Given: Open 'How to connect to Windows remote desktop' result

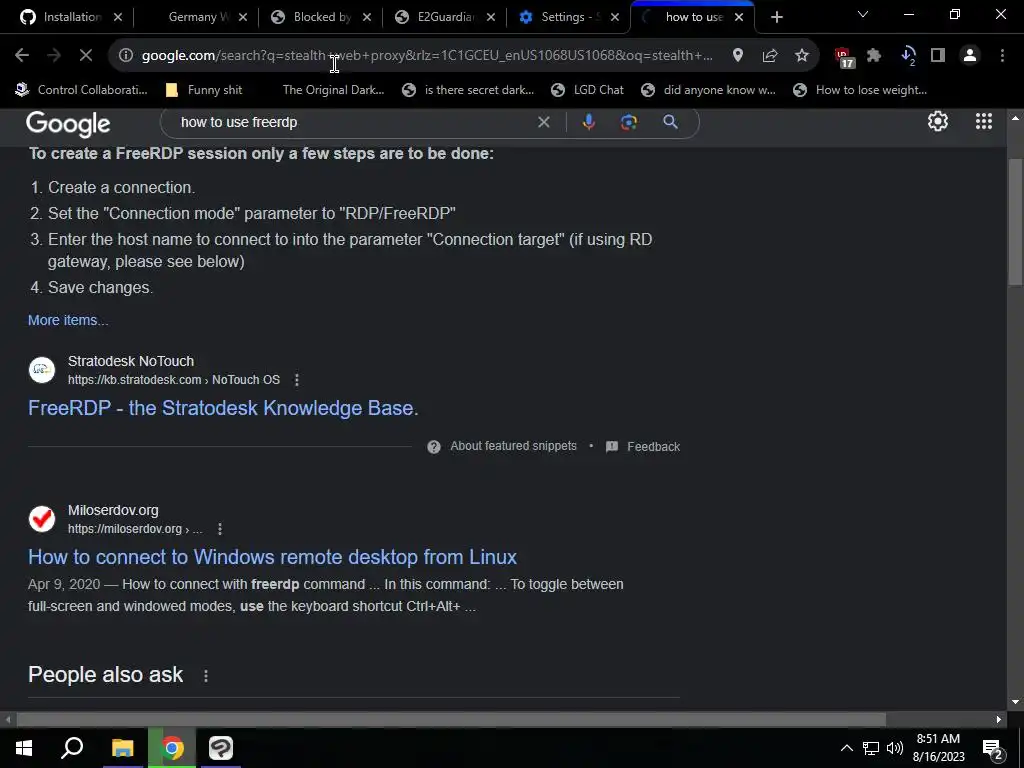Looking at the screenshot, I should pos(272,557).
